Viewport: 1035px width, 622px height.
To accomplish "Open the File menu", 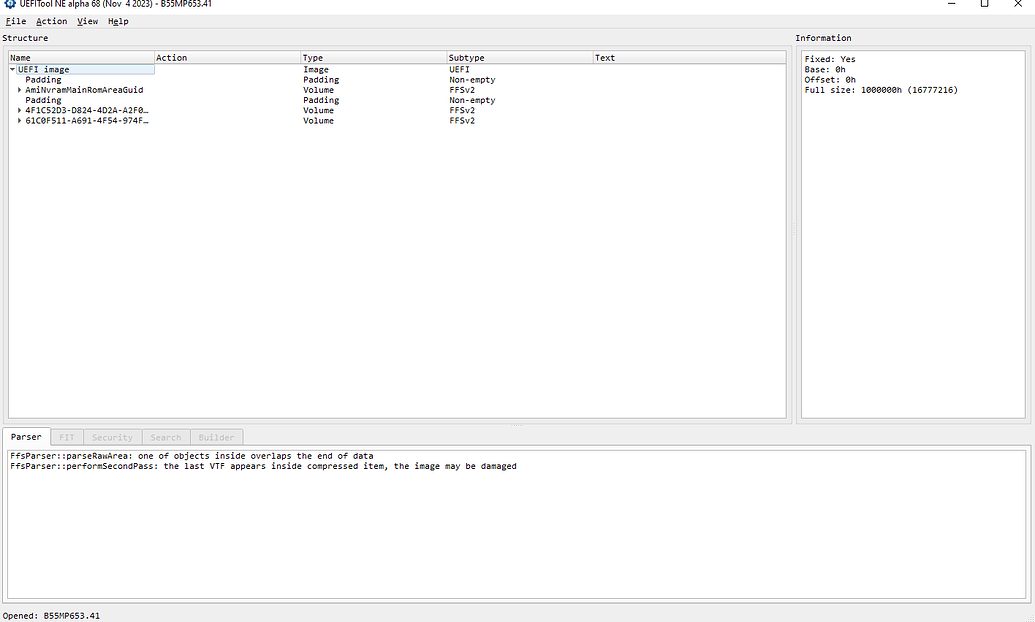I will coord(15,20).
